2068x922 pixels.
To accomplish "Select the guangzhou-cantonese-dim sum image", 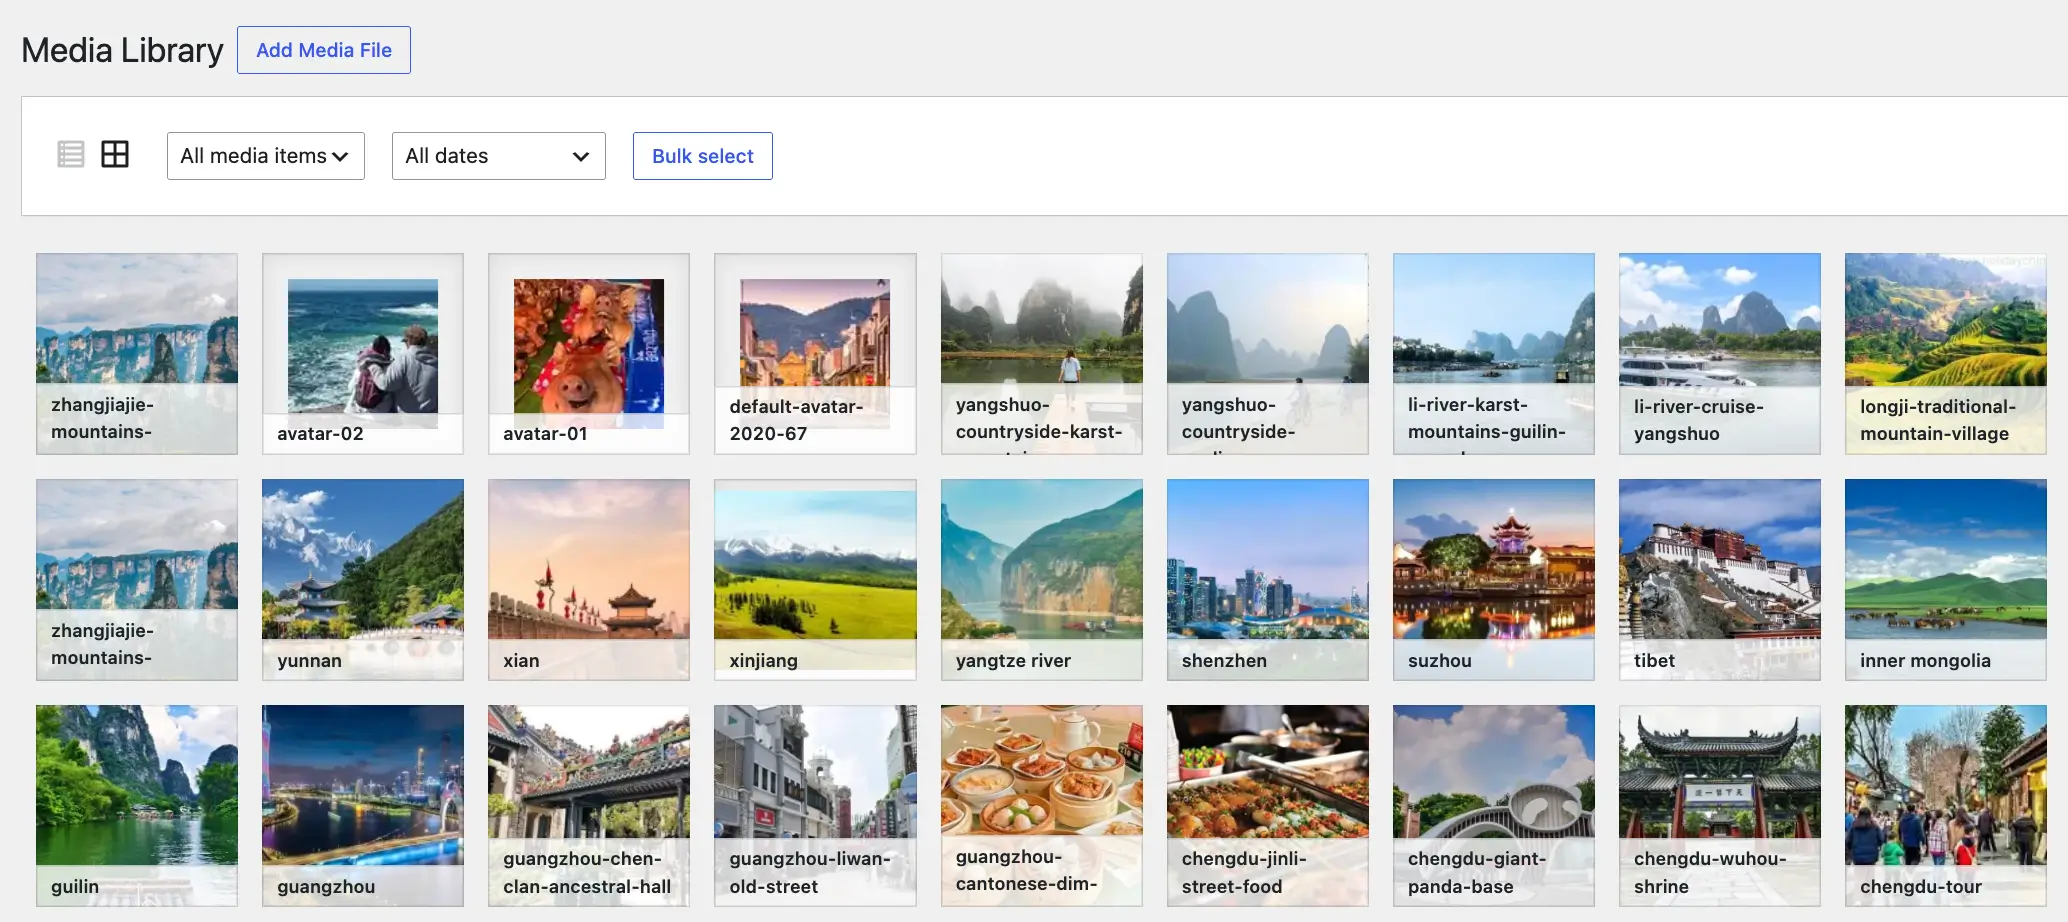I will point(1042,806).
